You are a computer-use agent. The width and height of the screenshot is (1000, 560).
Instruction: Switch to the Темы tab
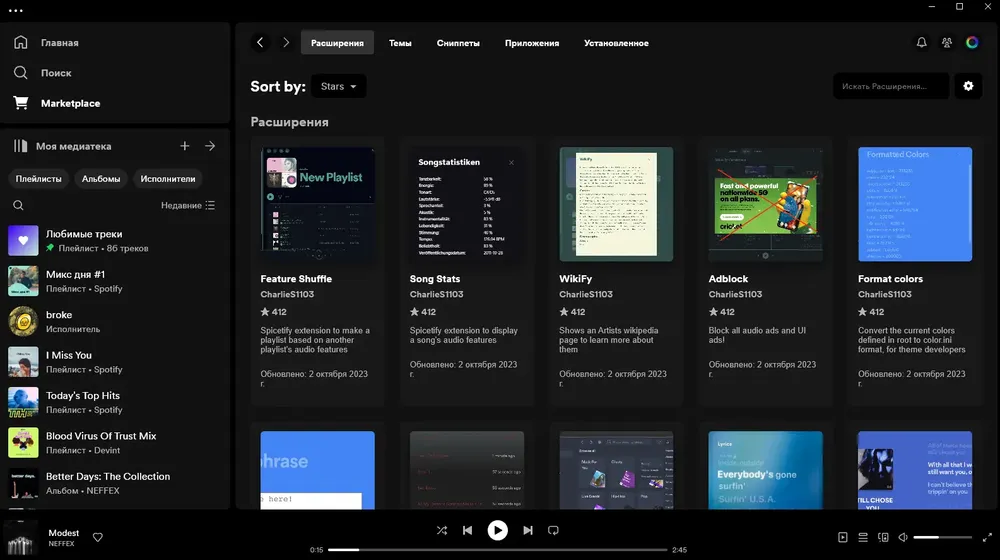point(401,43)
